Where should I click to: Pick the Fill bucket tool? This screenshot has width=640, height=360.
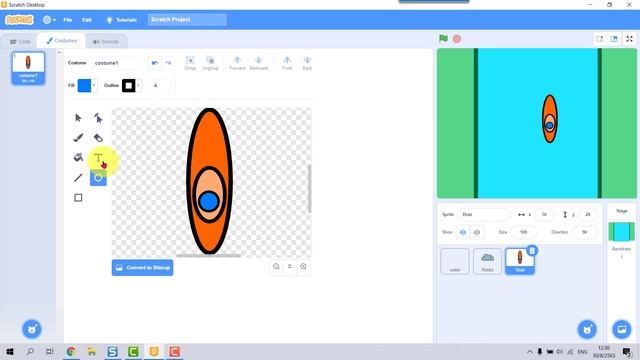[78, 158]
